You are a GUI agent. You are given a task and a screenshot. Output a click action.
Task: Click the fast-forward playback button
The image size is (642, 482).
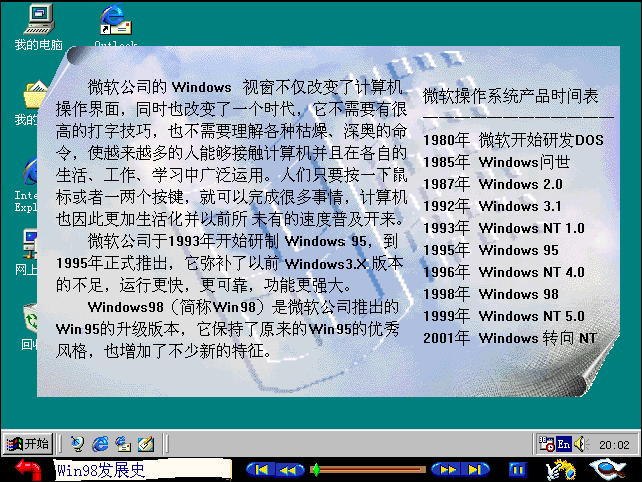[446, 470]
